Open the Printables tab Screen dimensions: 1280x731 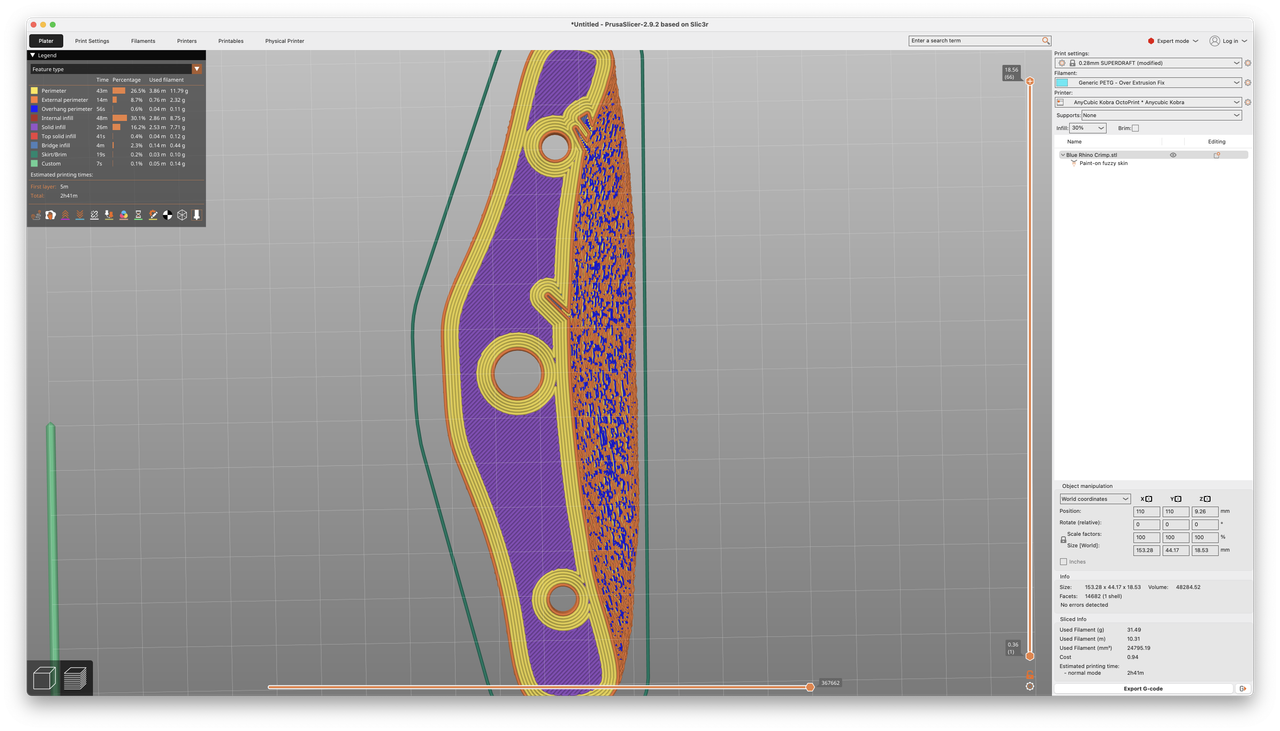(x=231, y=41)
